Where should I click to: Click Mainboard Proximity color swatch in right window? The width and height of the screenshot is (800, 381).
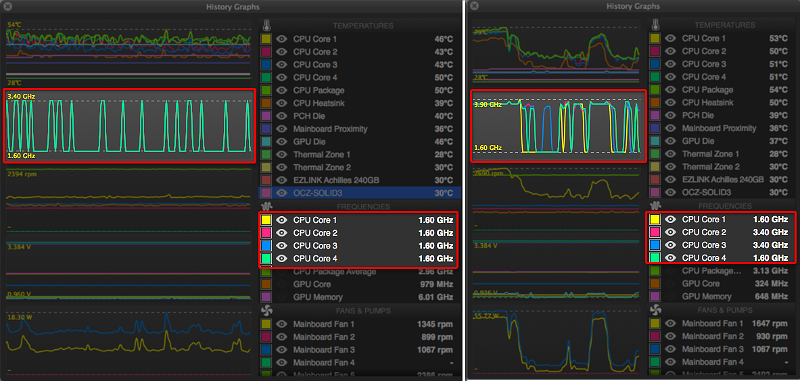655,128
